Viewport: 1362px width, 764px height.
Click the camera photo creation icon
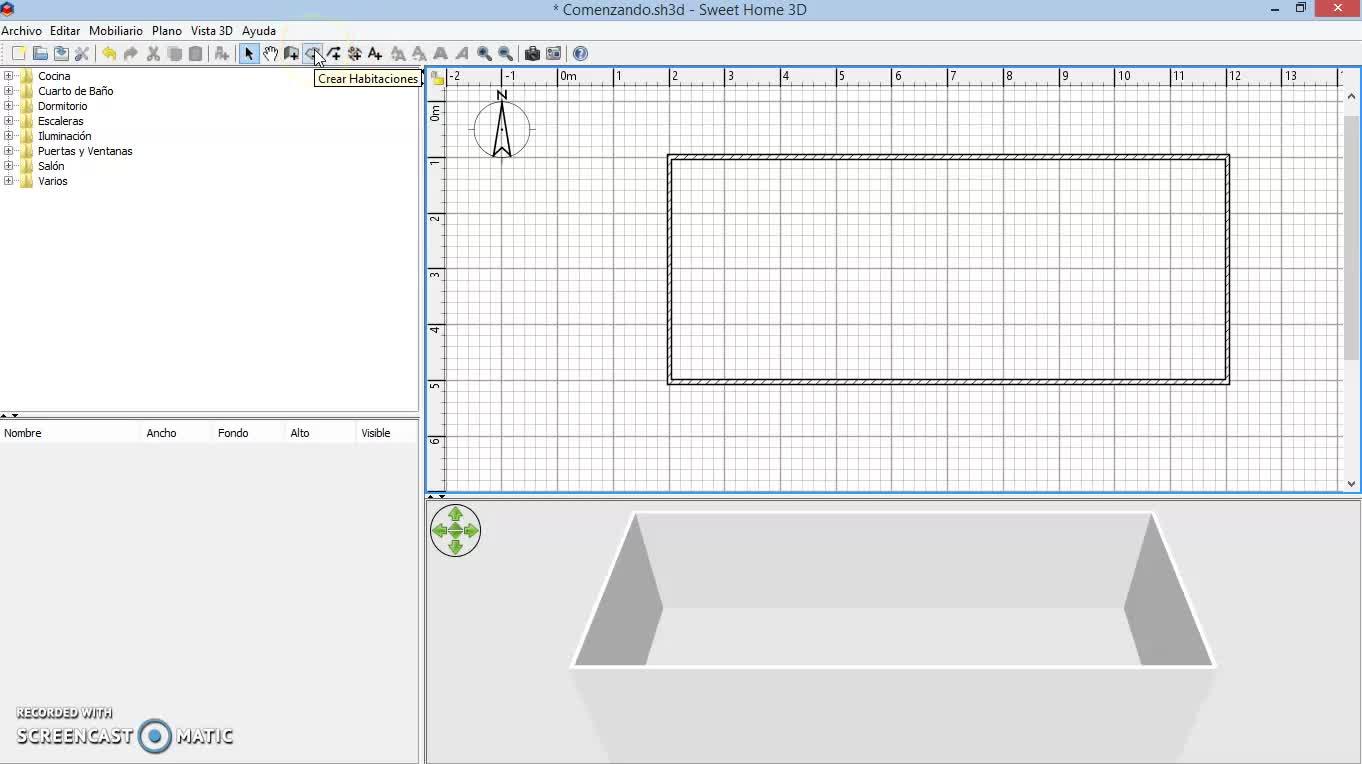[x=532, y=54]
